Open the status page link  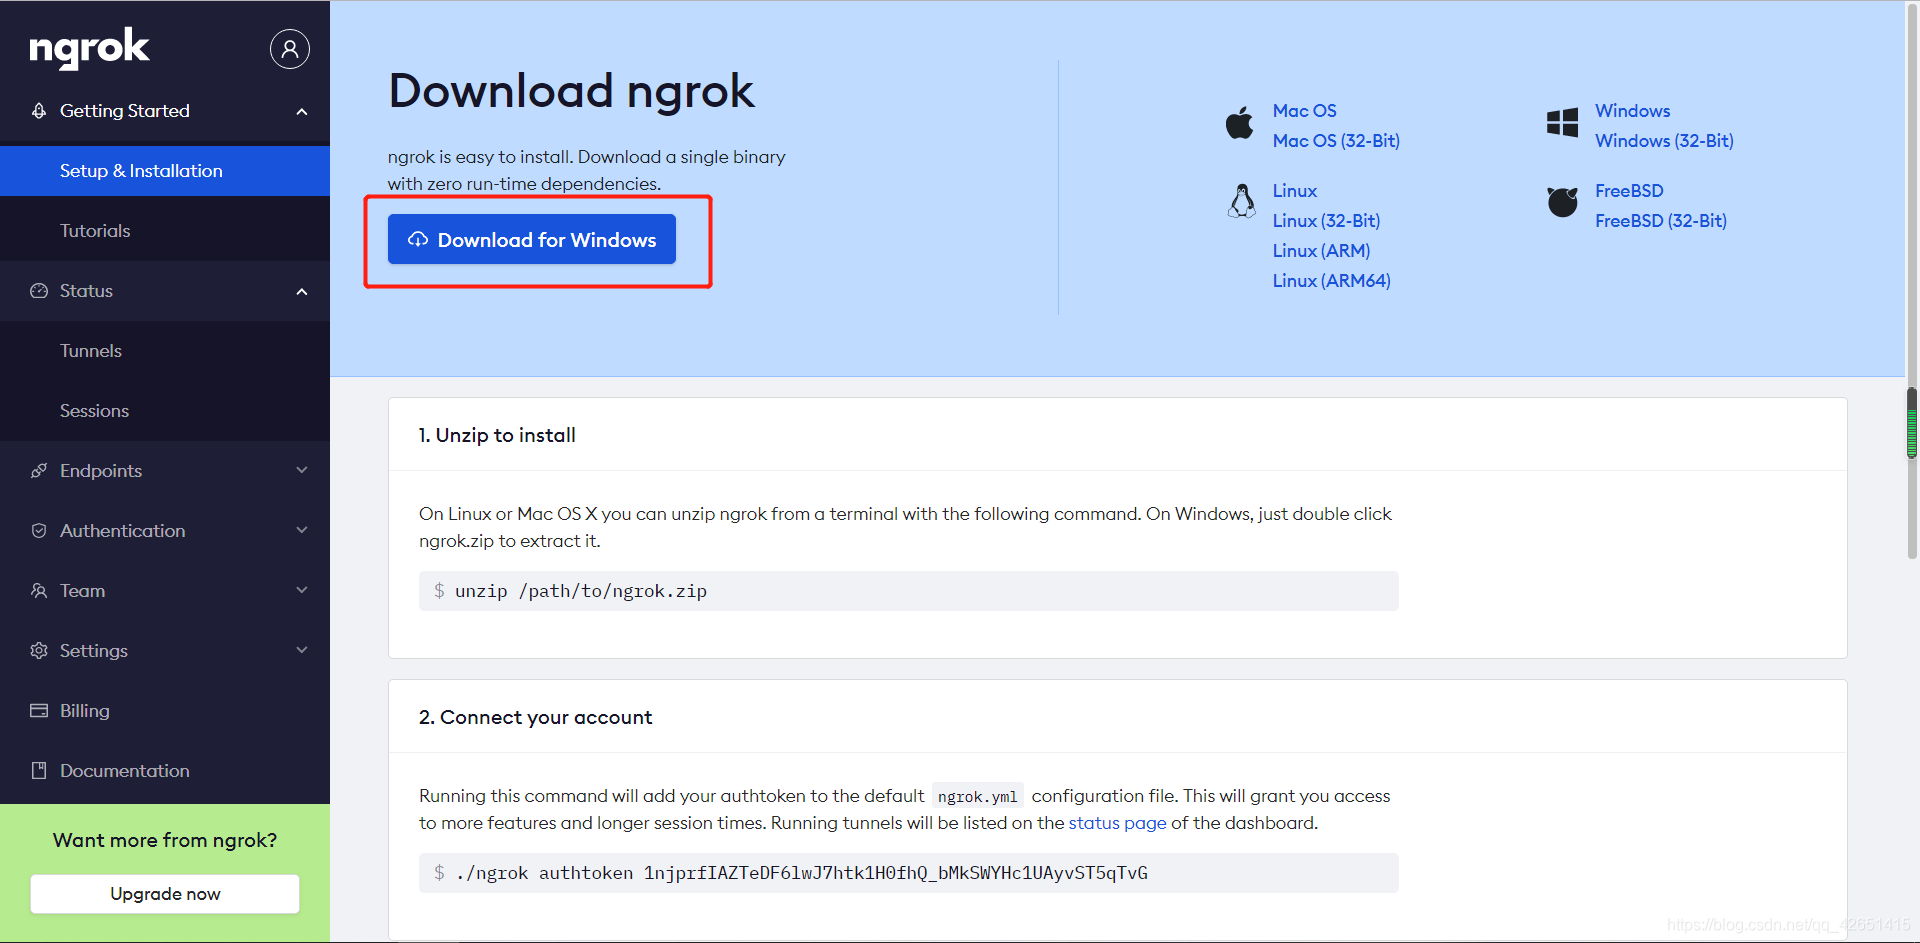(x=1117, y=823)
